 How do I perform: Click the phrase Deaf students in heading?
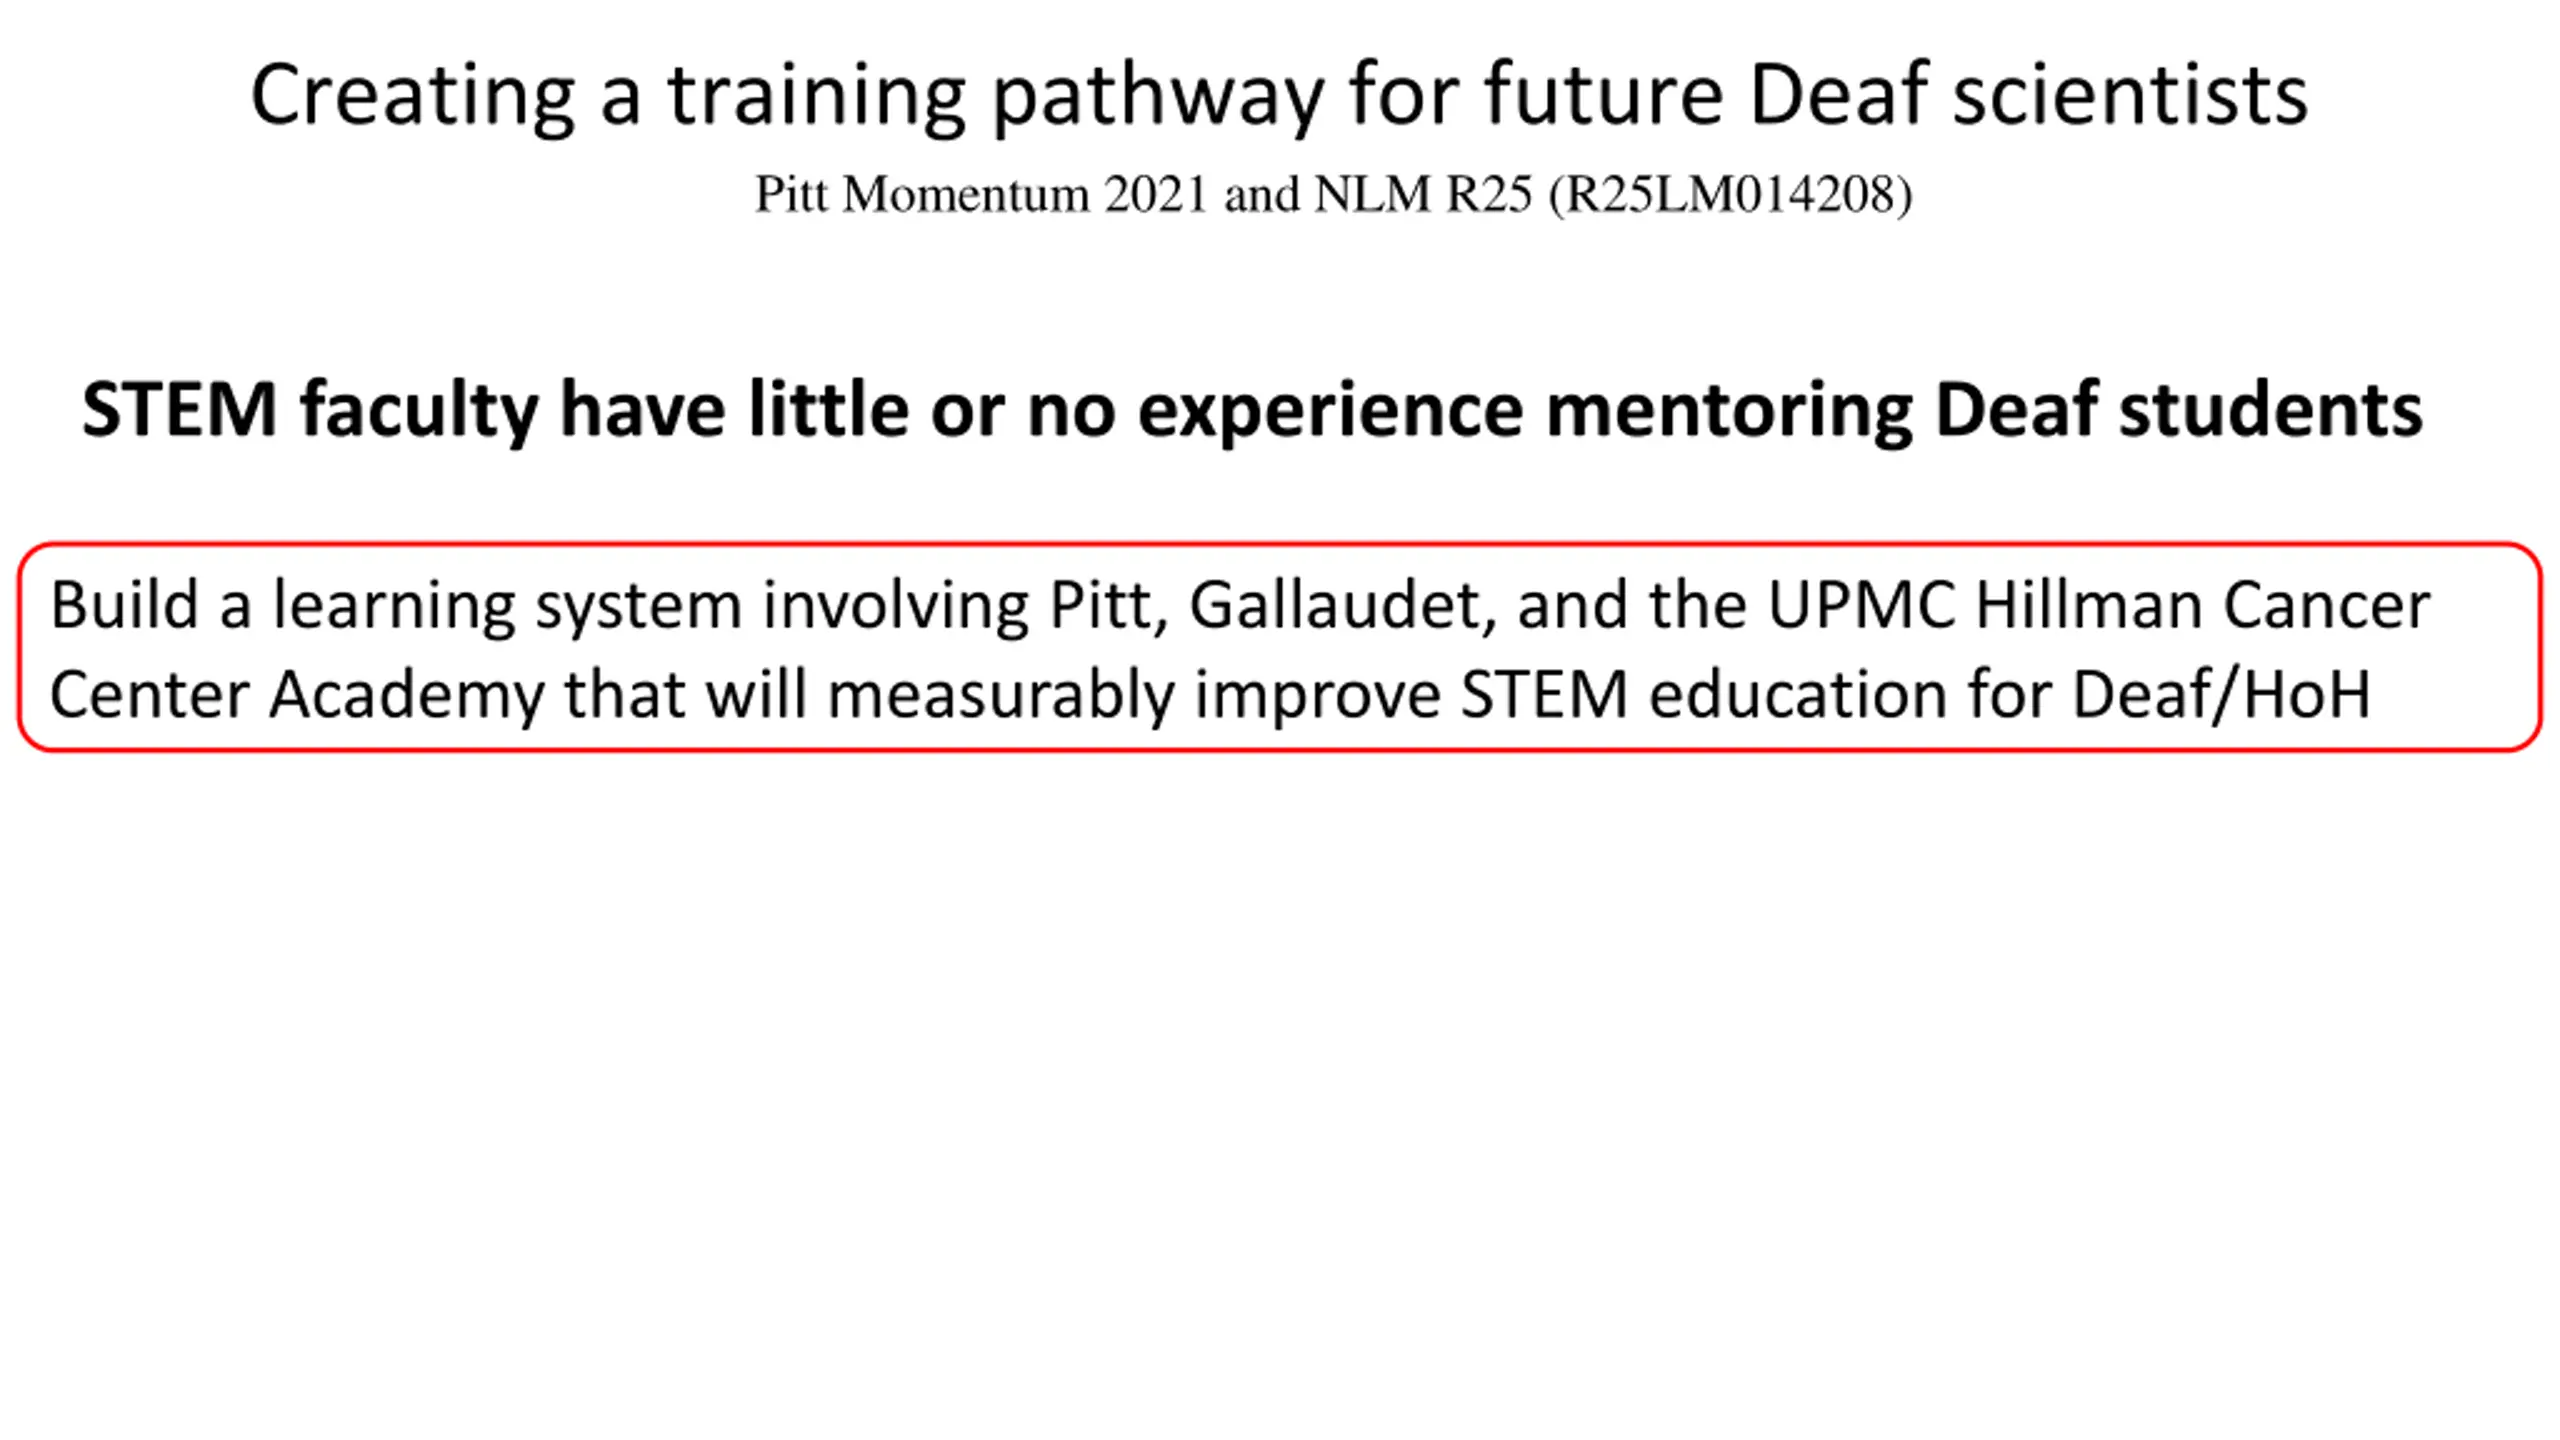2178,410
